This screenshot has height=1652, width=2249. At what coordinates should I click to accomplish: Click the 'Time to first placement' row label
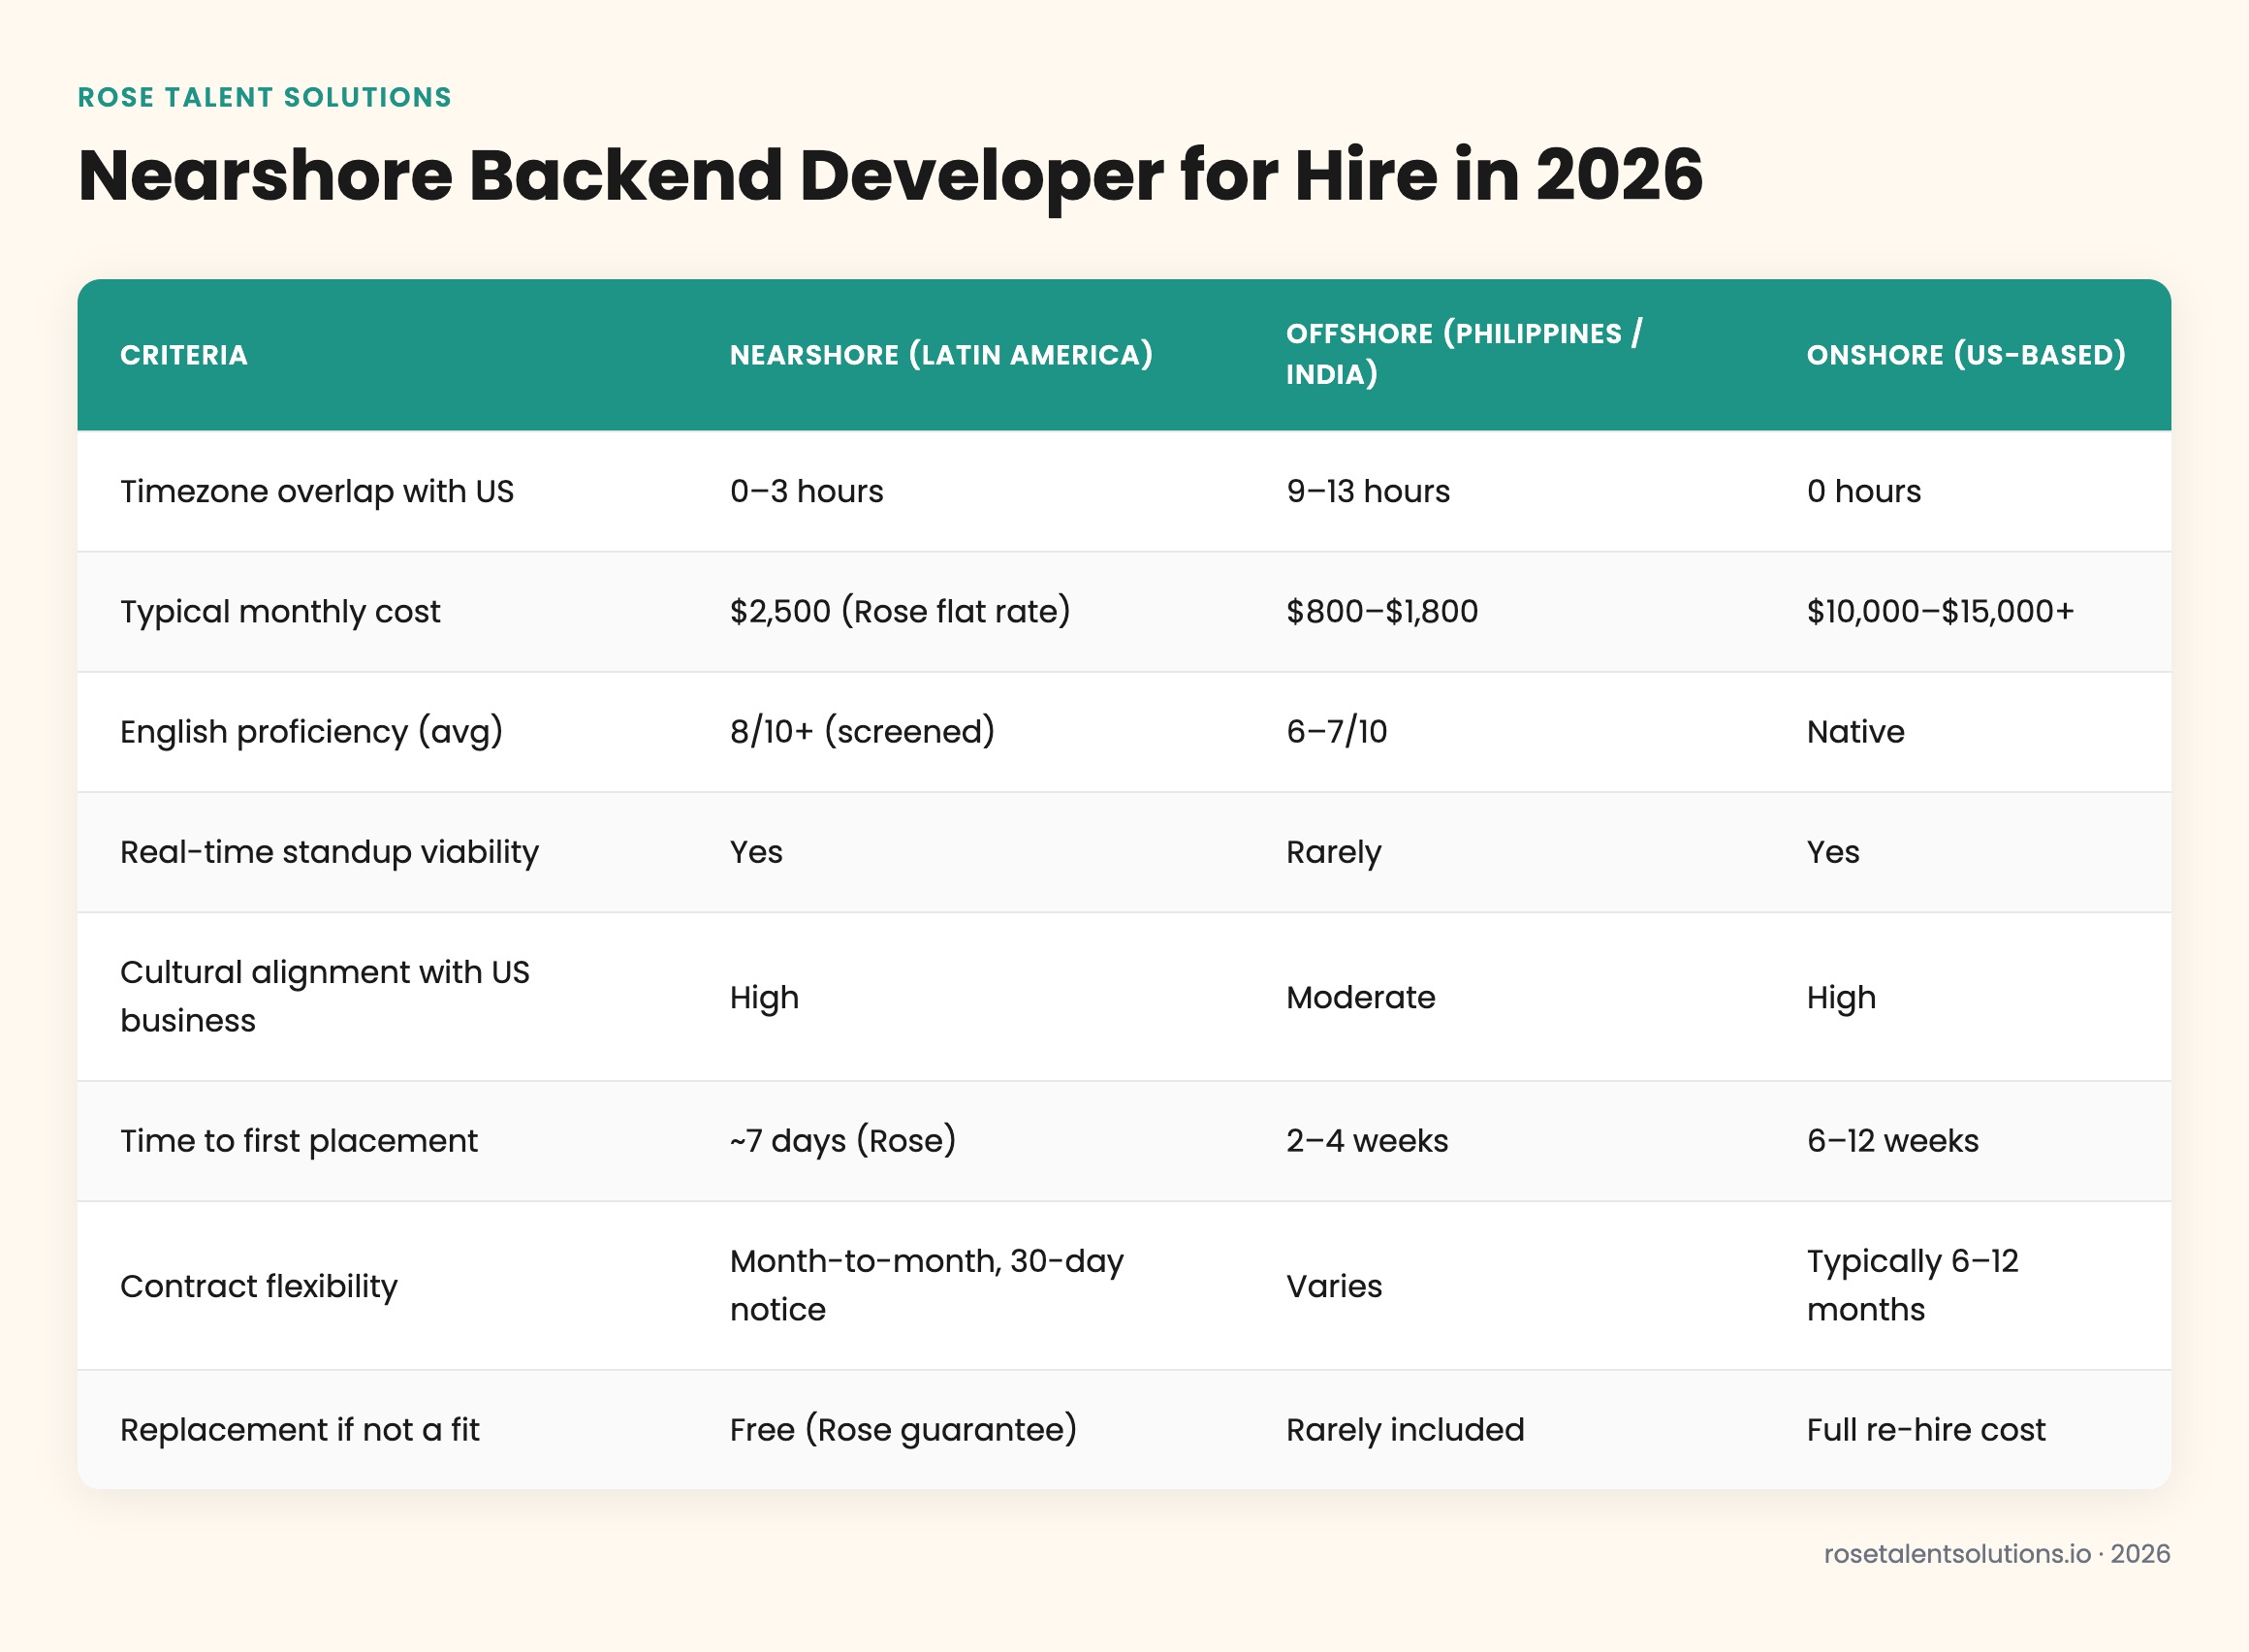[x=299, y=1141]
